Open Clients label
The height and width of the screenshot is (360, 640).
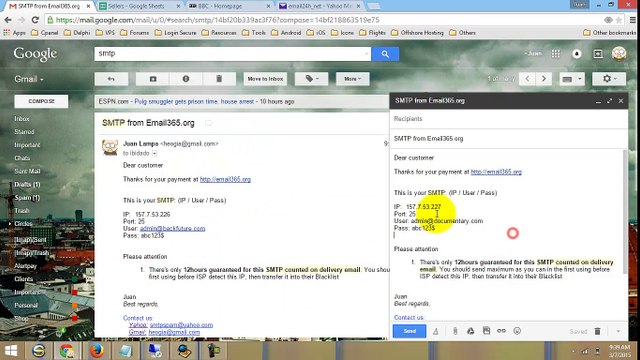coord(24,279)
